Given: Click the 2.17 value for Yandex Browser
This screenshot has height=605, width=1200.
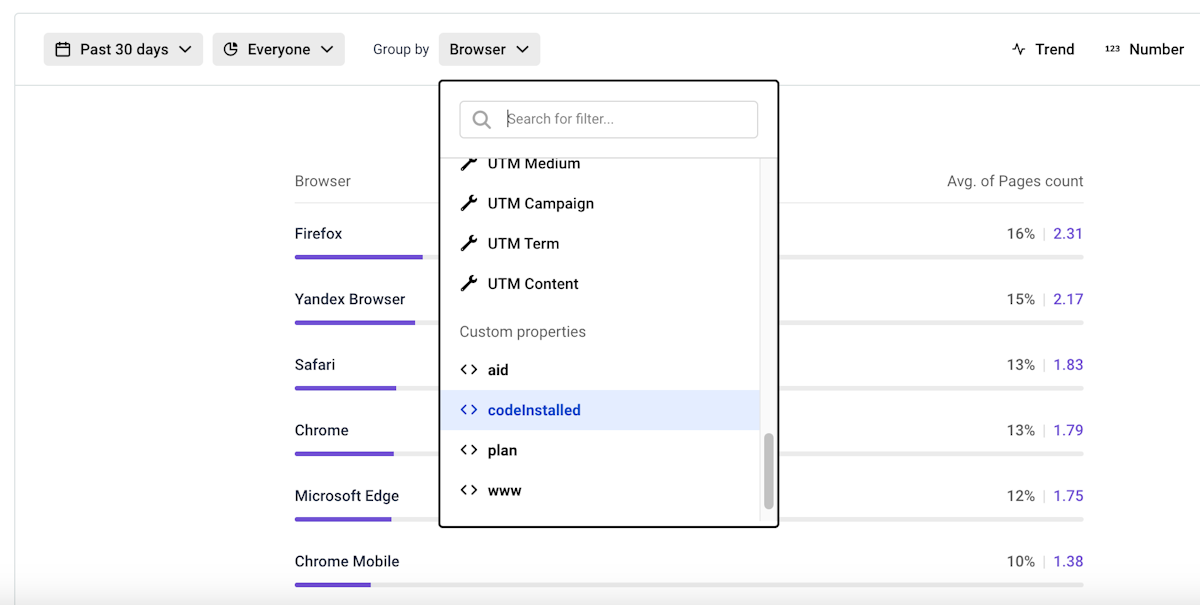Looking at the screenshot, I should (x=1068, y=299).
